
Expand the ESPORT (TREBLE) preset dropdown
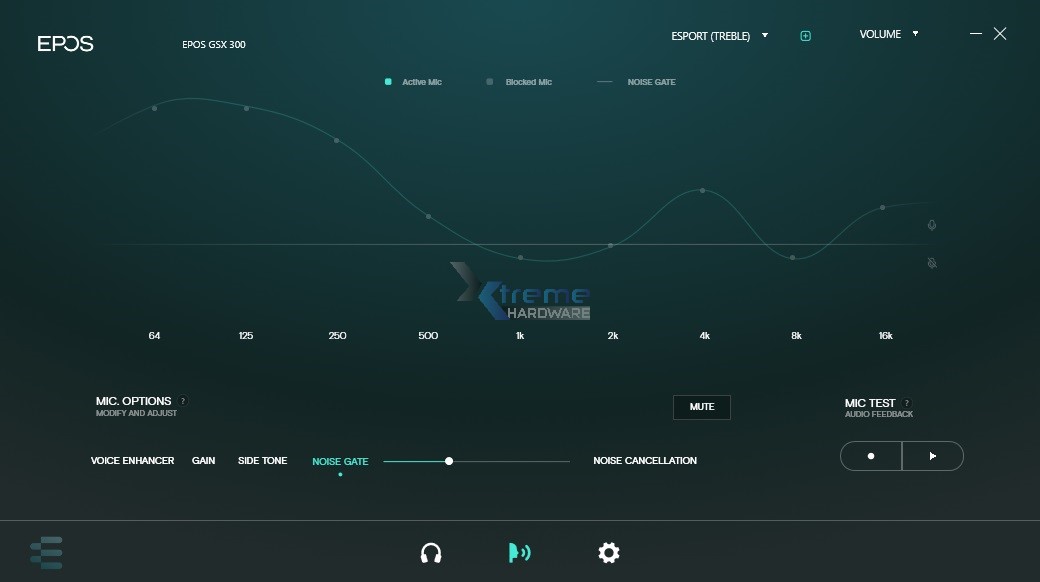click(x=719, y=36)
